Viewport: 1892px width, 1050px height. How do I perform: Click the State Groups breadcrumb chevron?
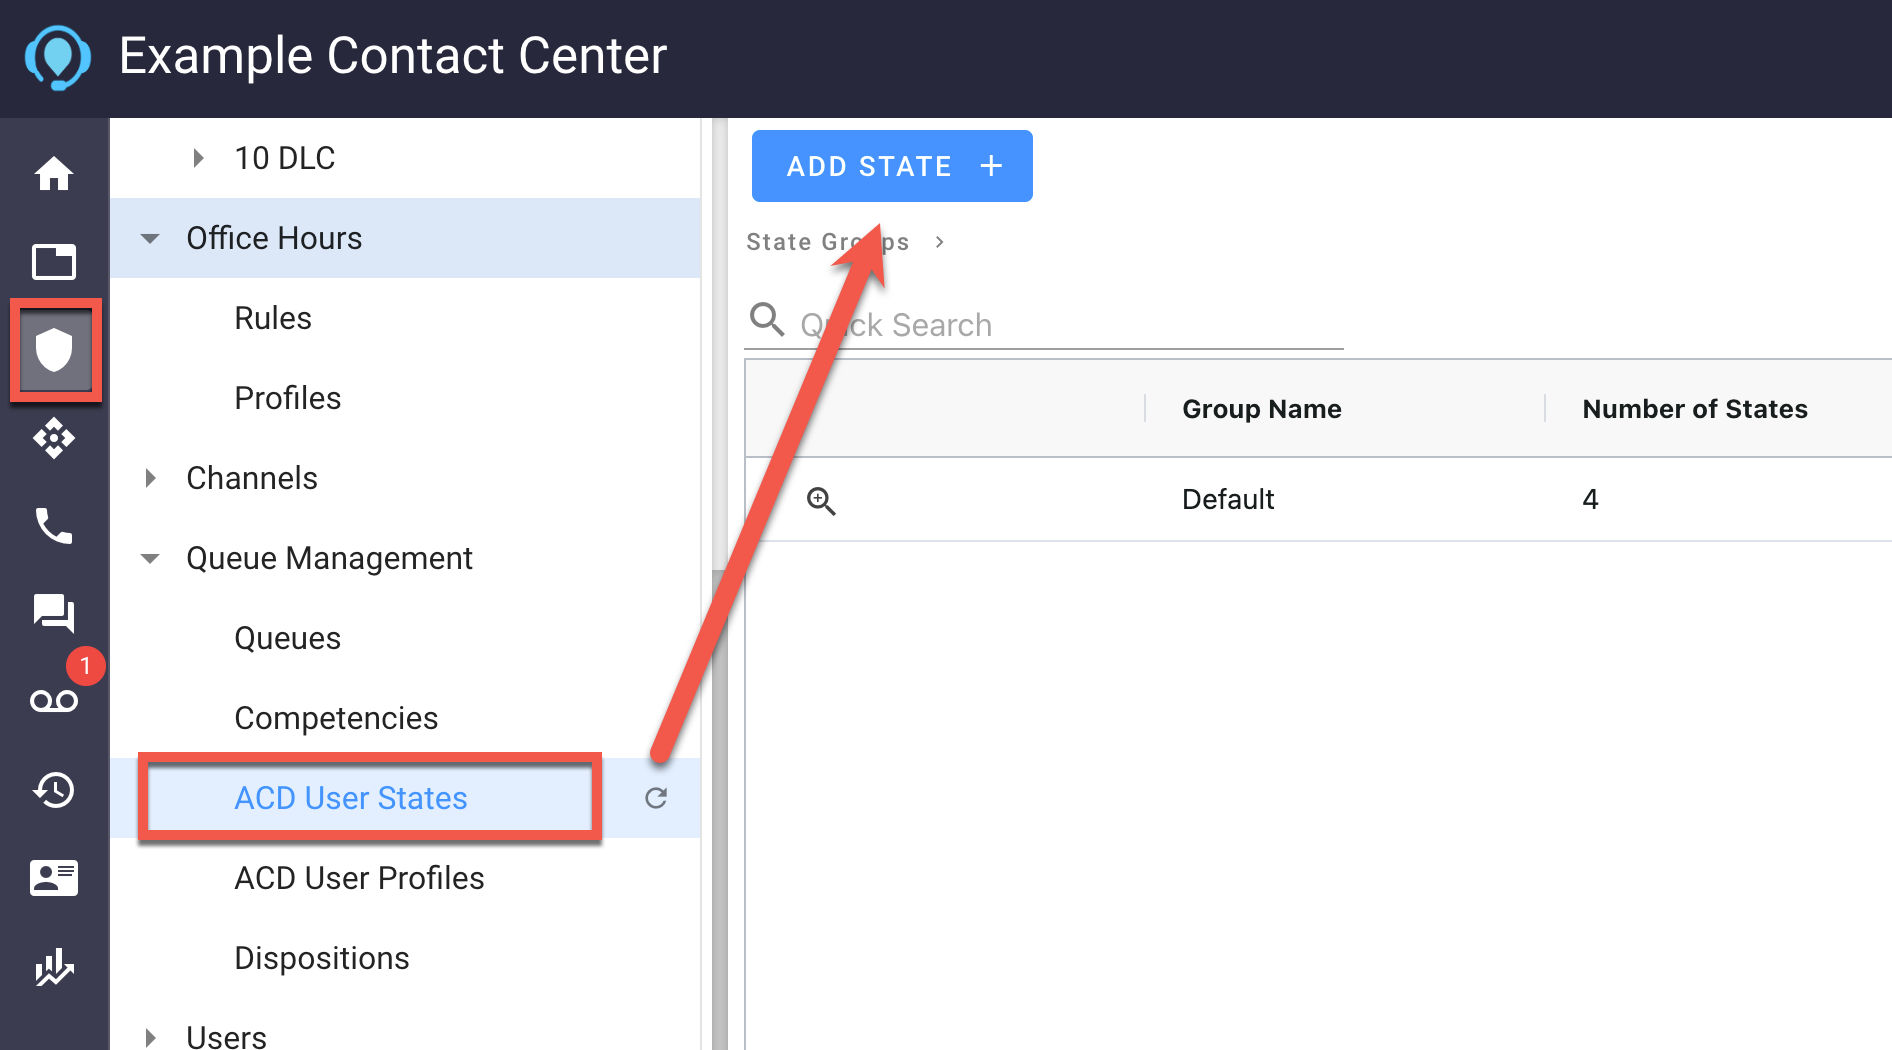[939, 242]
